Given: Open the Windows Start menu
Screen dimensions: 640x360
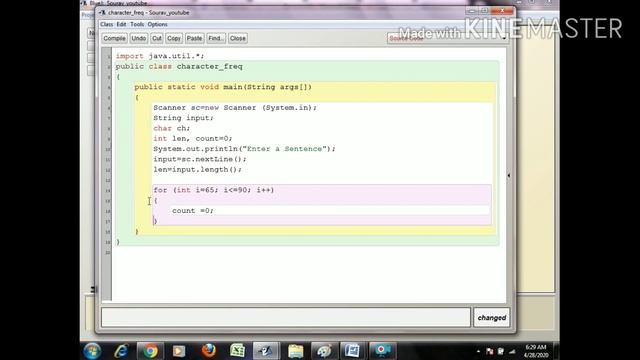Looking at the screenshot, I should click(x=92, y=351).
